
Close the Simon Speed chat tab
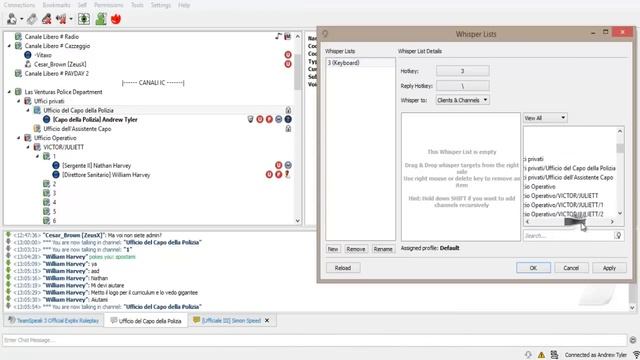pos(267,321)
